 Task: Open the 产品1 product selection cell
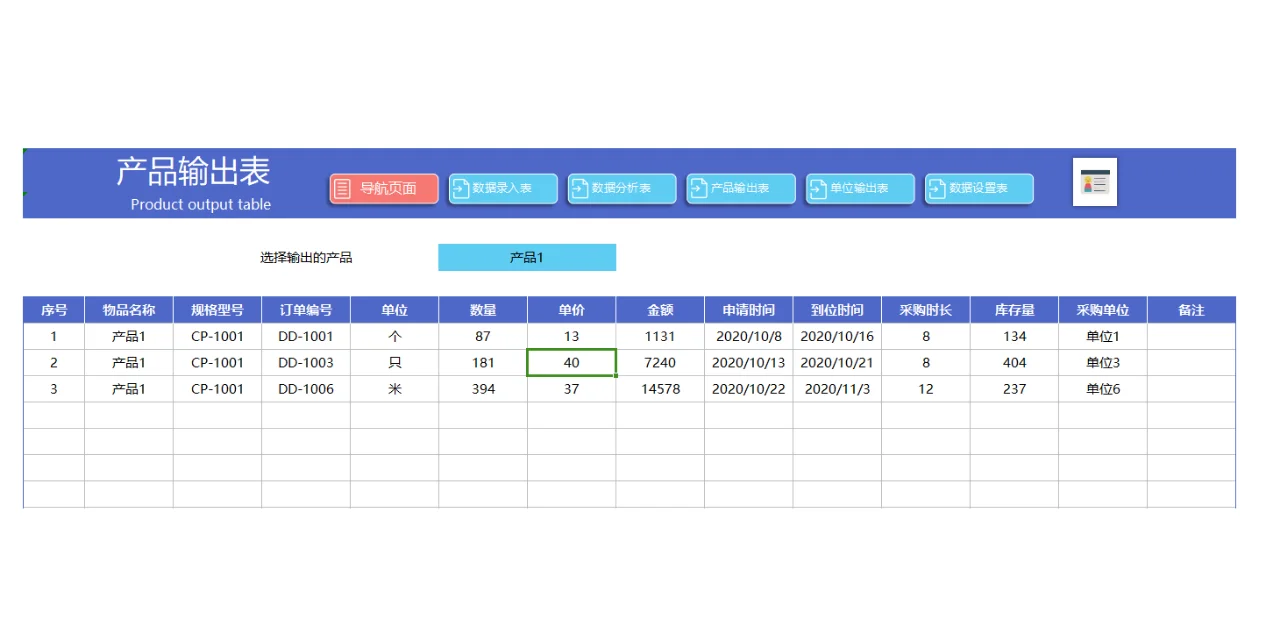click(527, 257)
